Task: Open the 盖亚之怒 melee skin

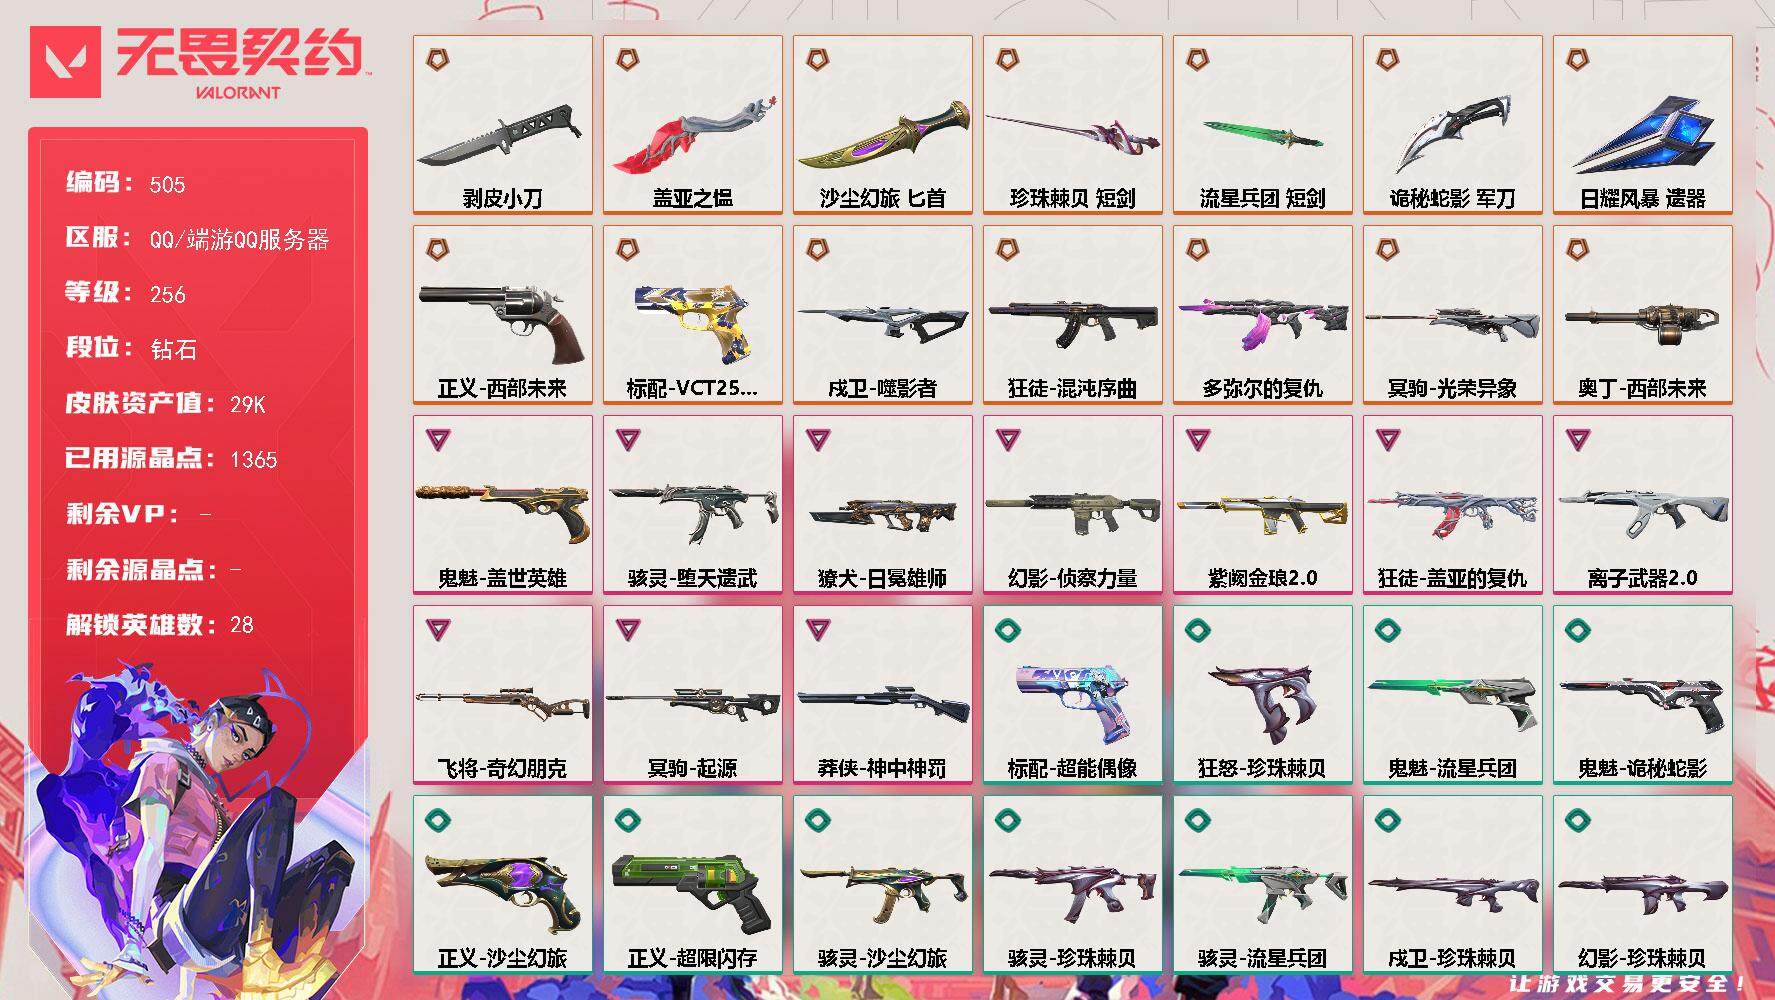Action: tap(692, 124)
